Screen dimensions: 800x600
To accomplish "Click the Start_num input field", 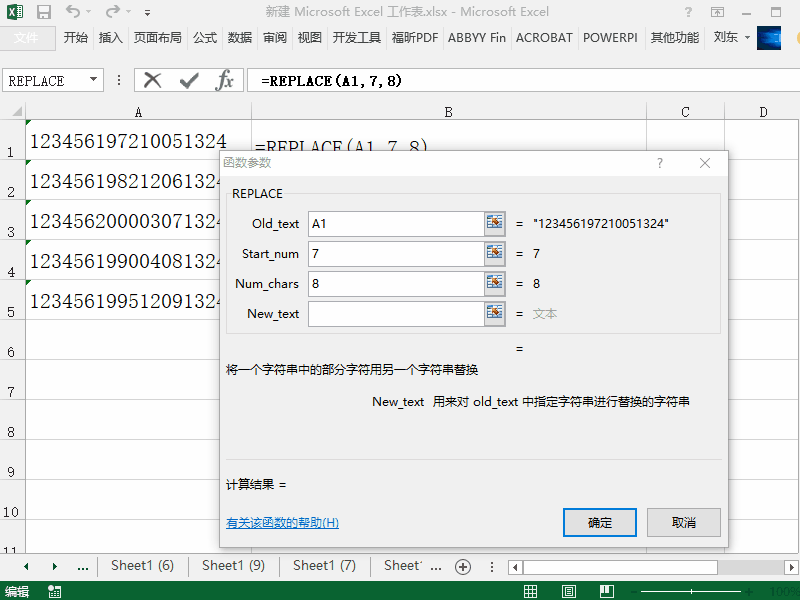I will click(x=396, y=254).
